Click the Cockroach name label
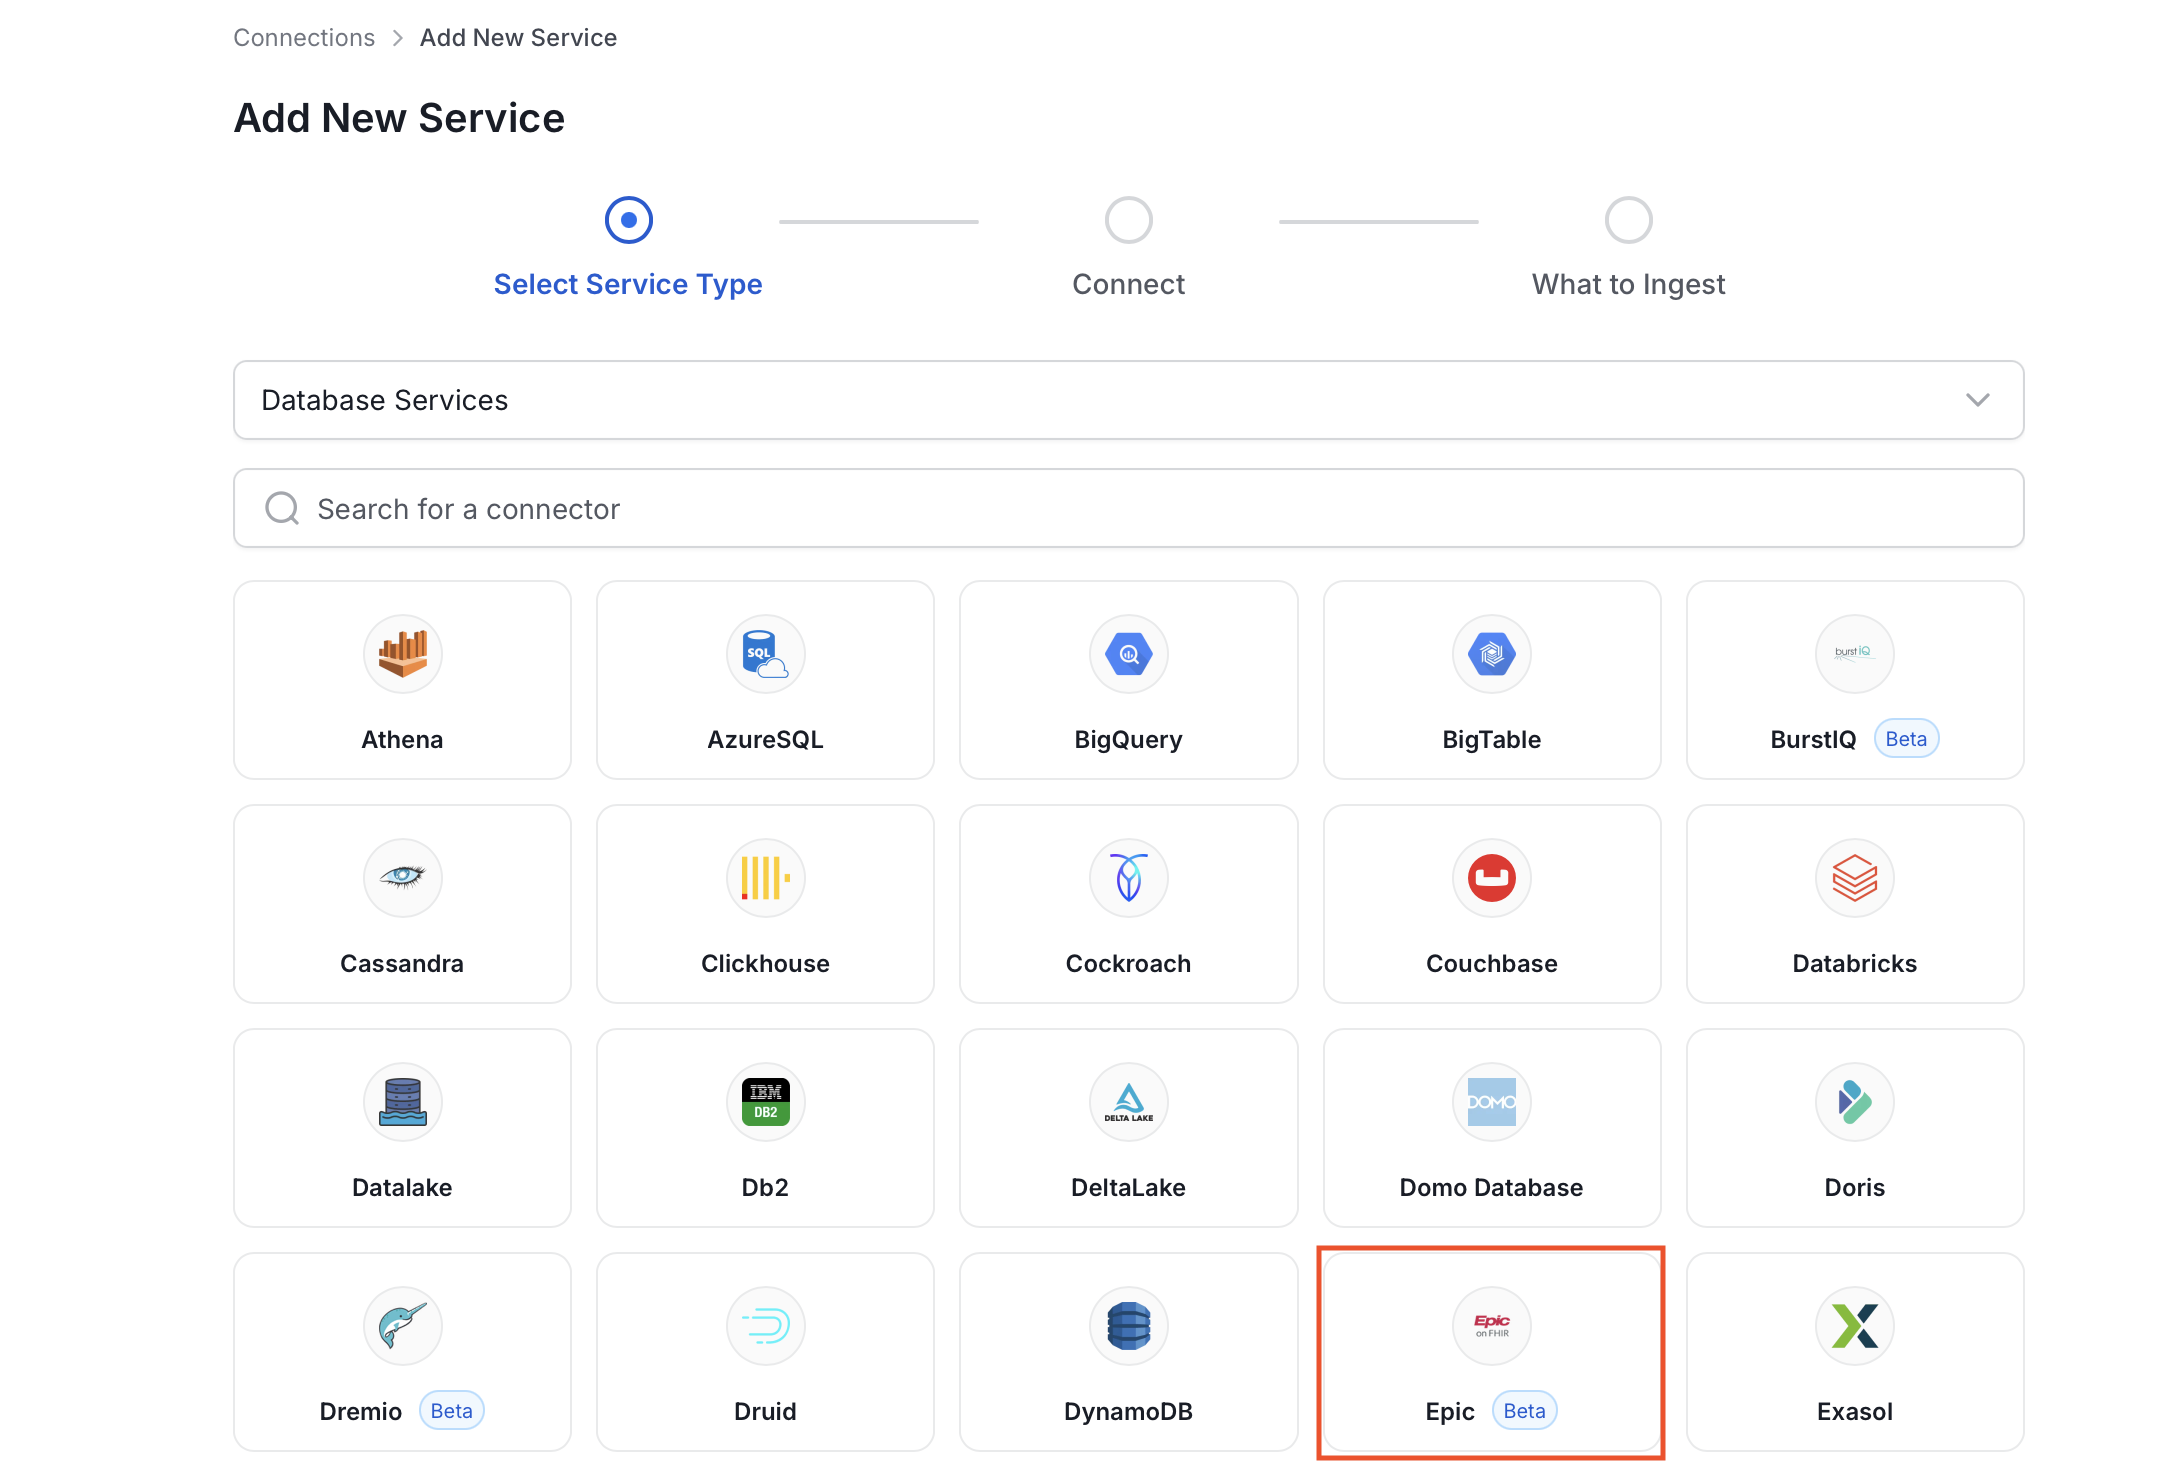Image resolution: width=2164 pixels, height=1472 pixels. click(1128, 964)
